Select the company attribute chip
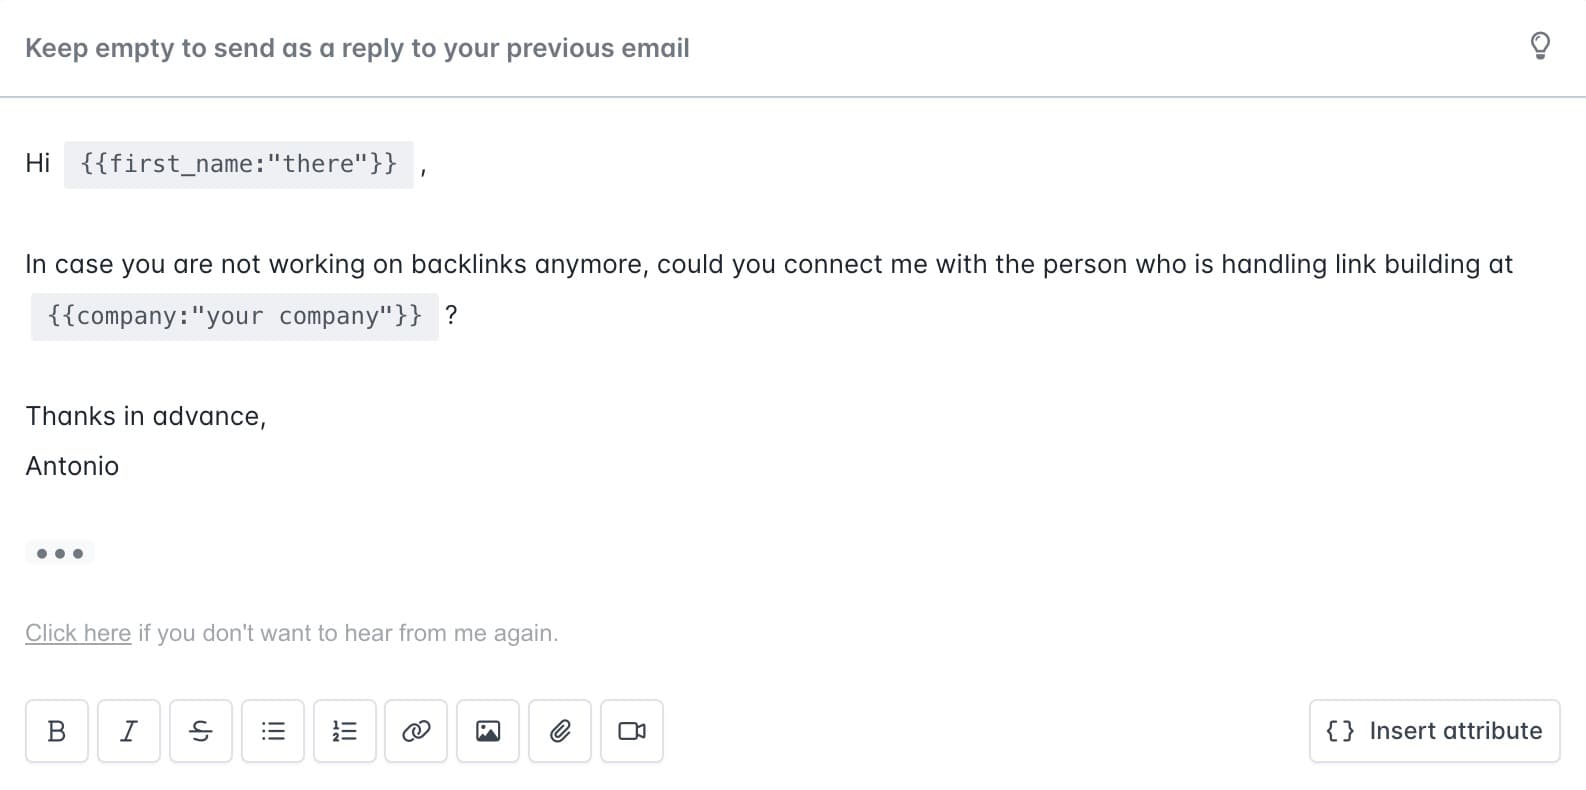Viewport: 1586px width, 790px height. (235, 316)
